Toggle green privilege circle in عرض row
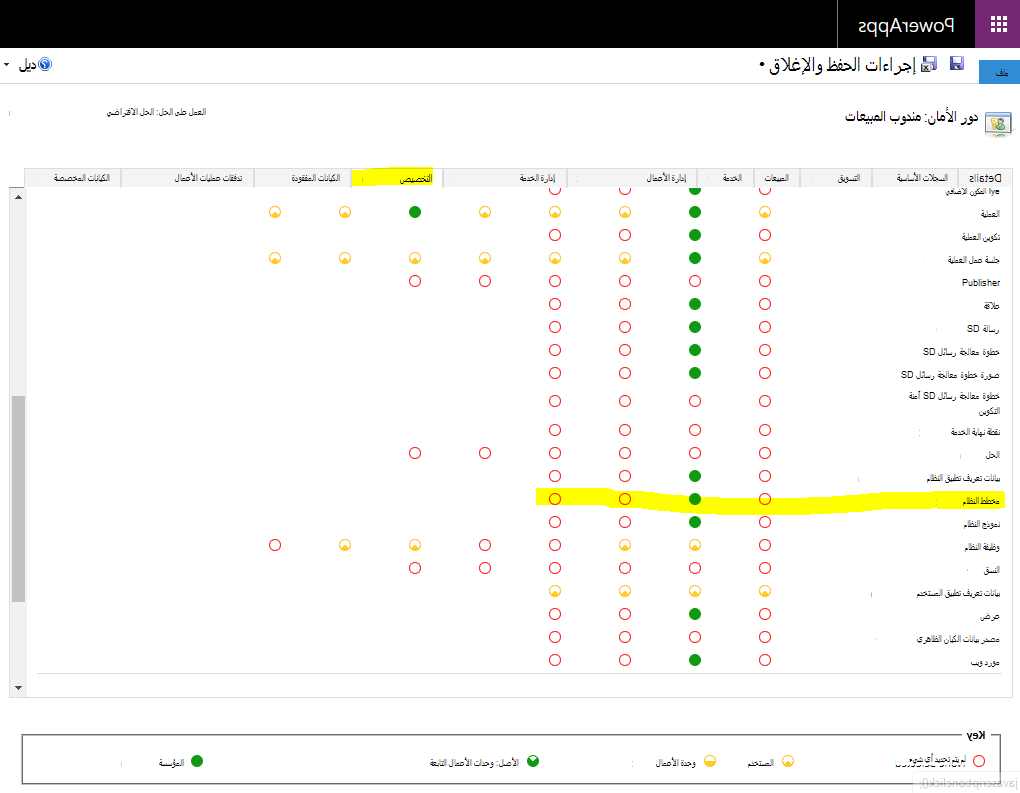This screenshot has width=1020, height=793. pos(695,614)
